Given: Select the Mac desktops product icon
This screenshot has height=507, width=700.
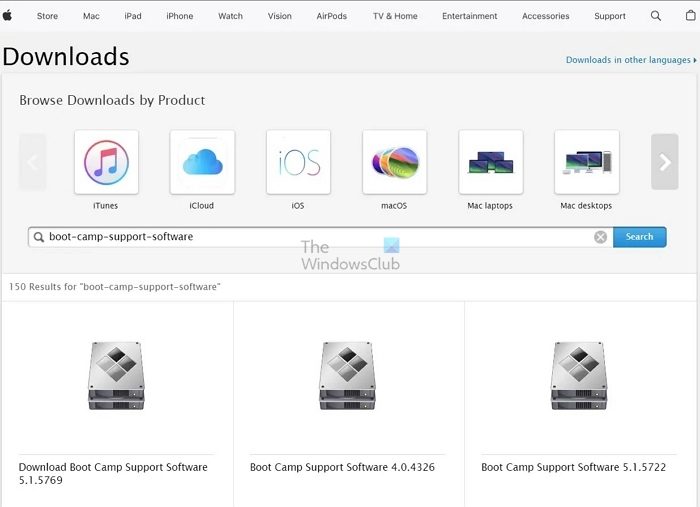Looking at the screenshot, I should [587, 162].
